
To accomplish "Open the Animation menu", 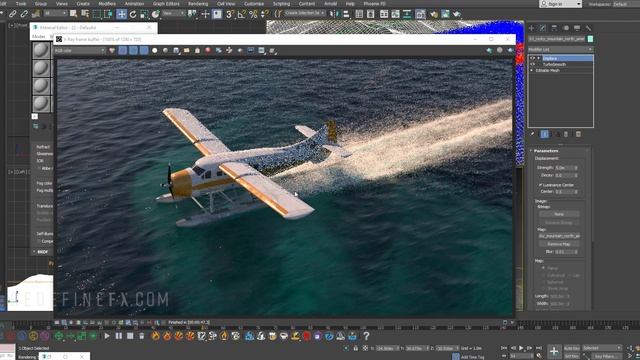I will (x=134, y=4).
